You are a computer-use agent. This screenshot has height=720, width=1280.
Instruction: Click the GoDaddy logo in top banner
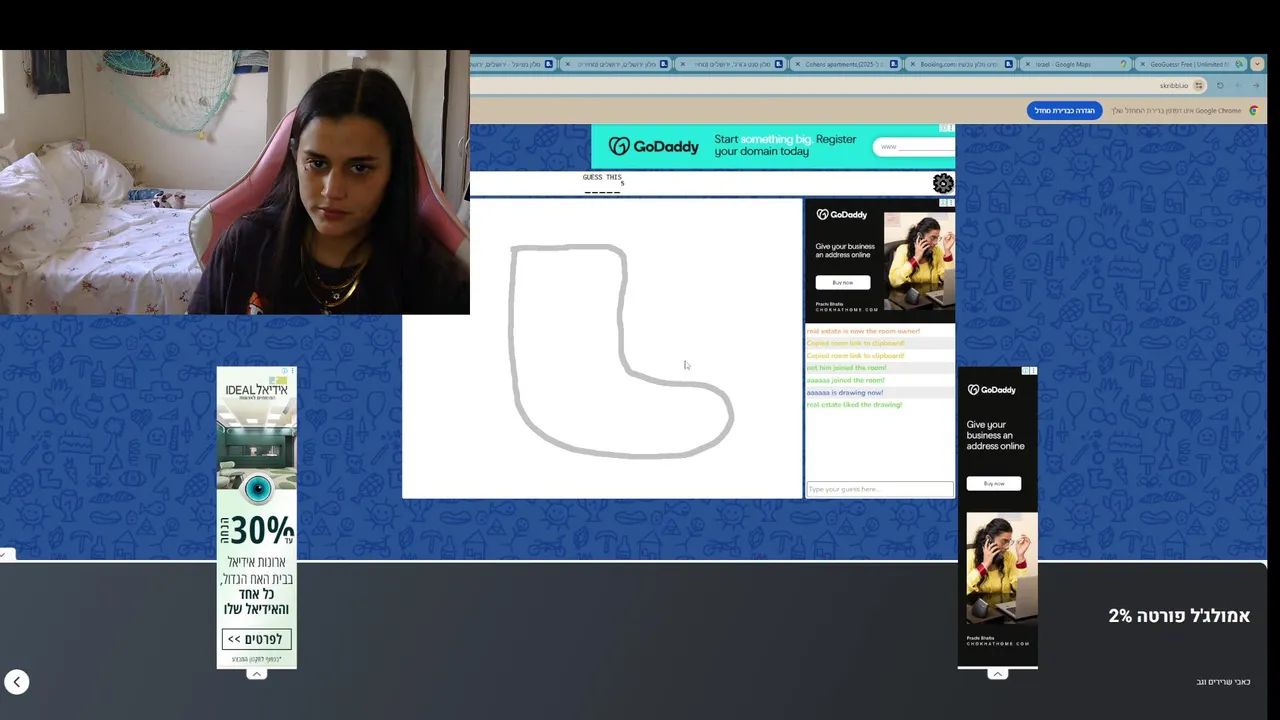pyautogui.click(x=654, y=147)
